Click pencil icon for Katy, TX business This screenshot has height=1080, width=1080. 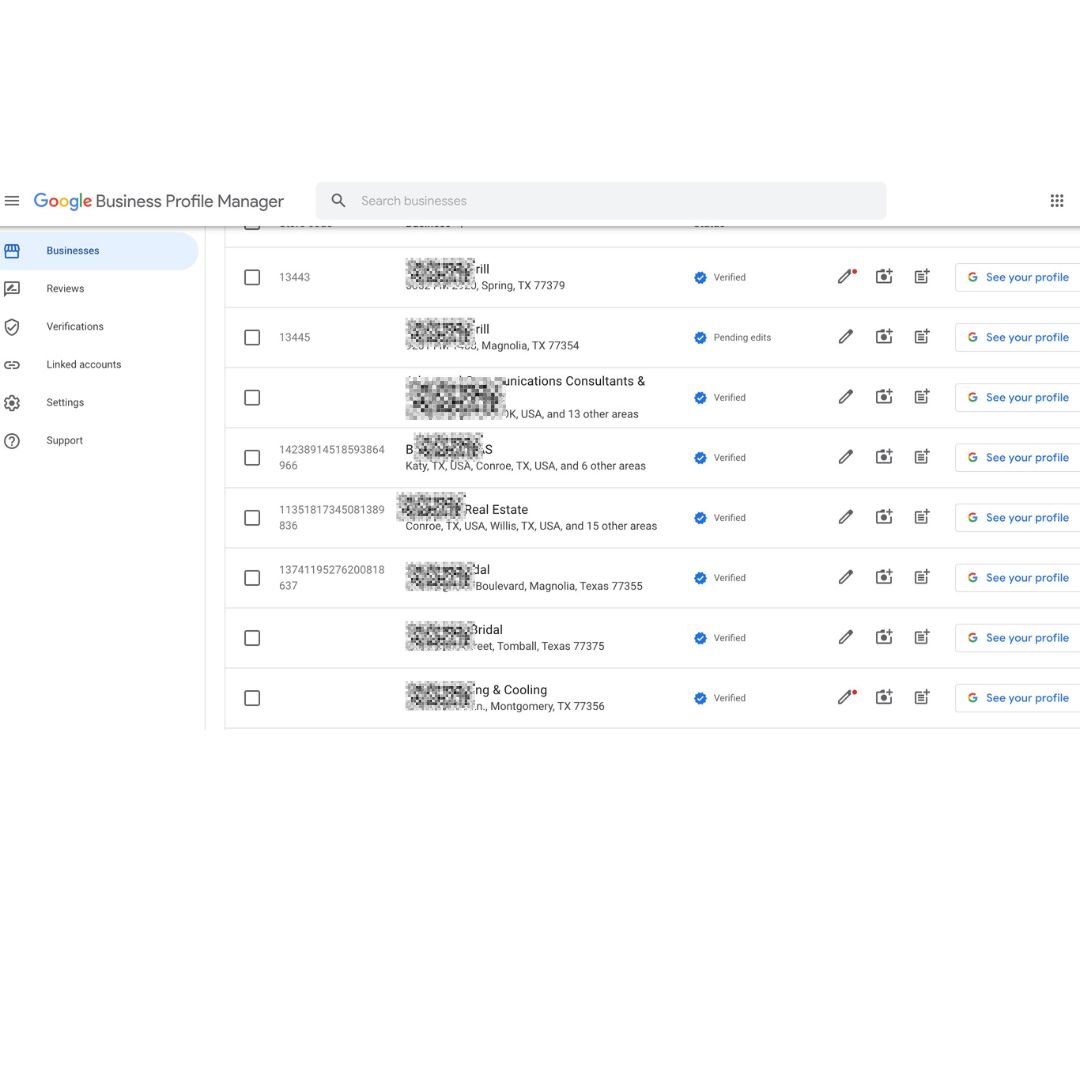tap(846, 457)
